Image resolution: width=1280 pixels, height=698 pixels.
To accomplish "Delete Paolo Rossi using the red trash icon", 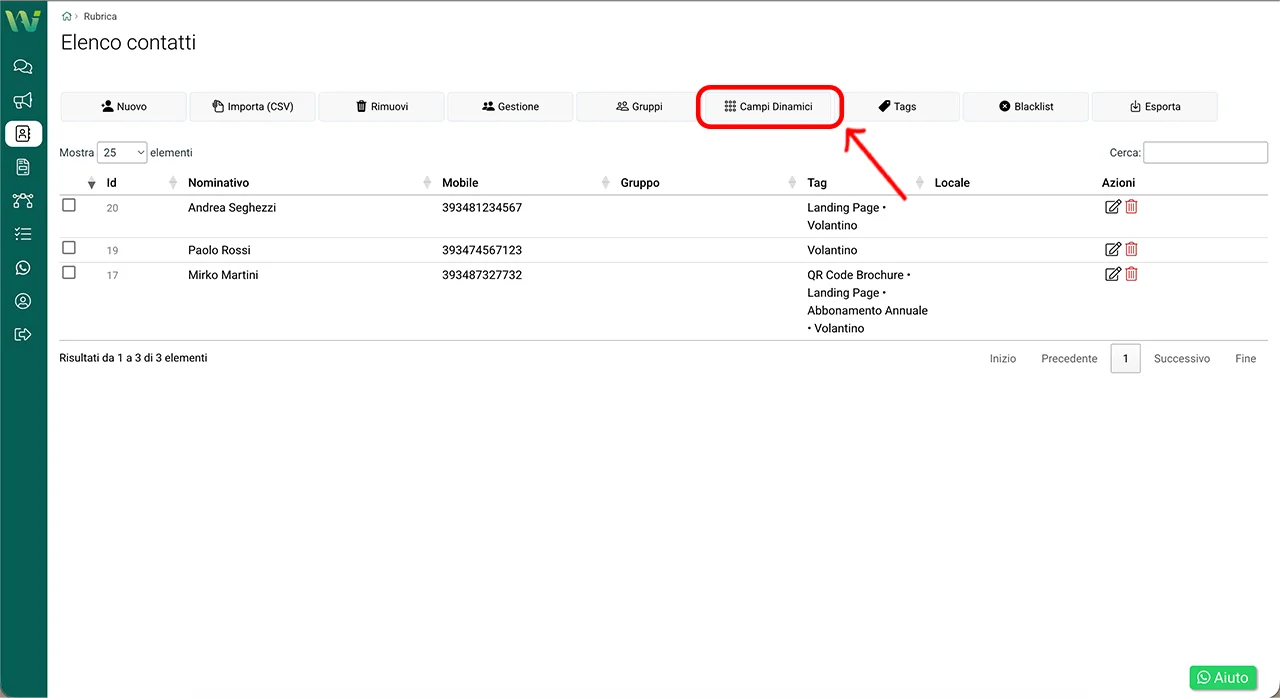I will pos(1131,250).
